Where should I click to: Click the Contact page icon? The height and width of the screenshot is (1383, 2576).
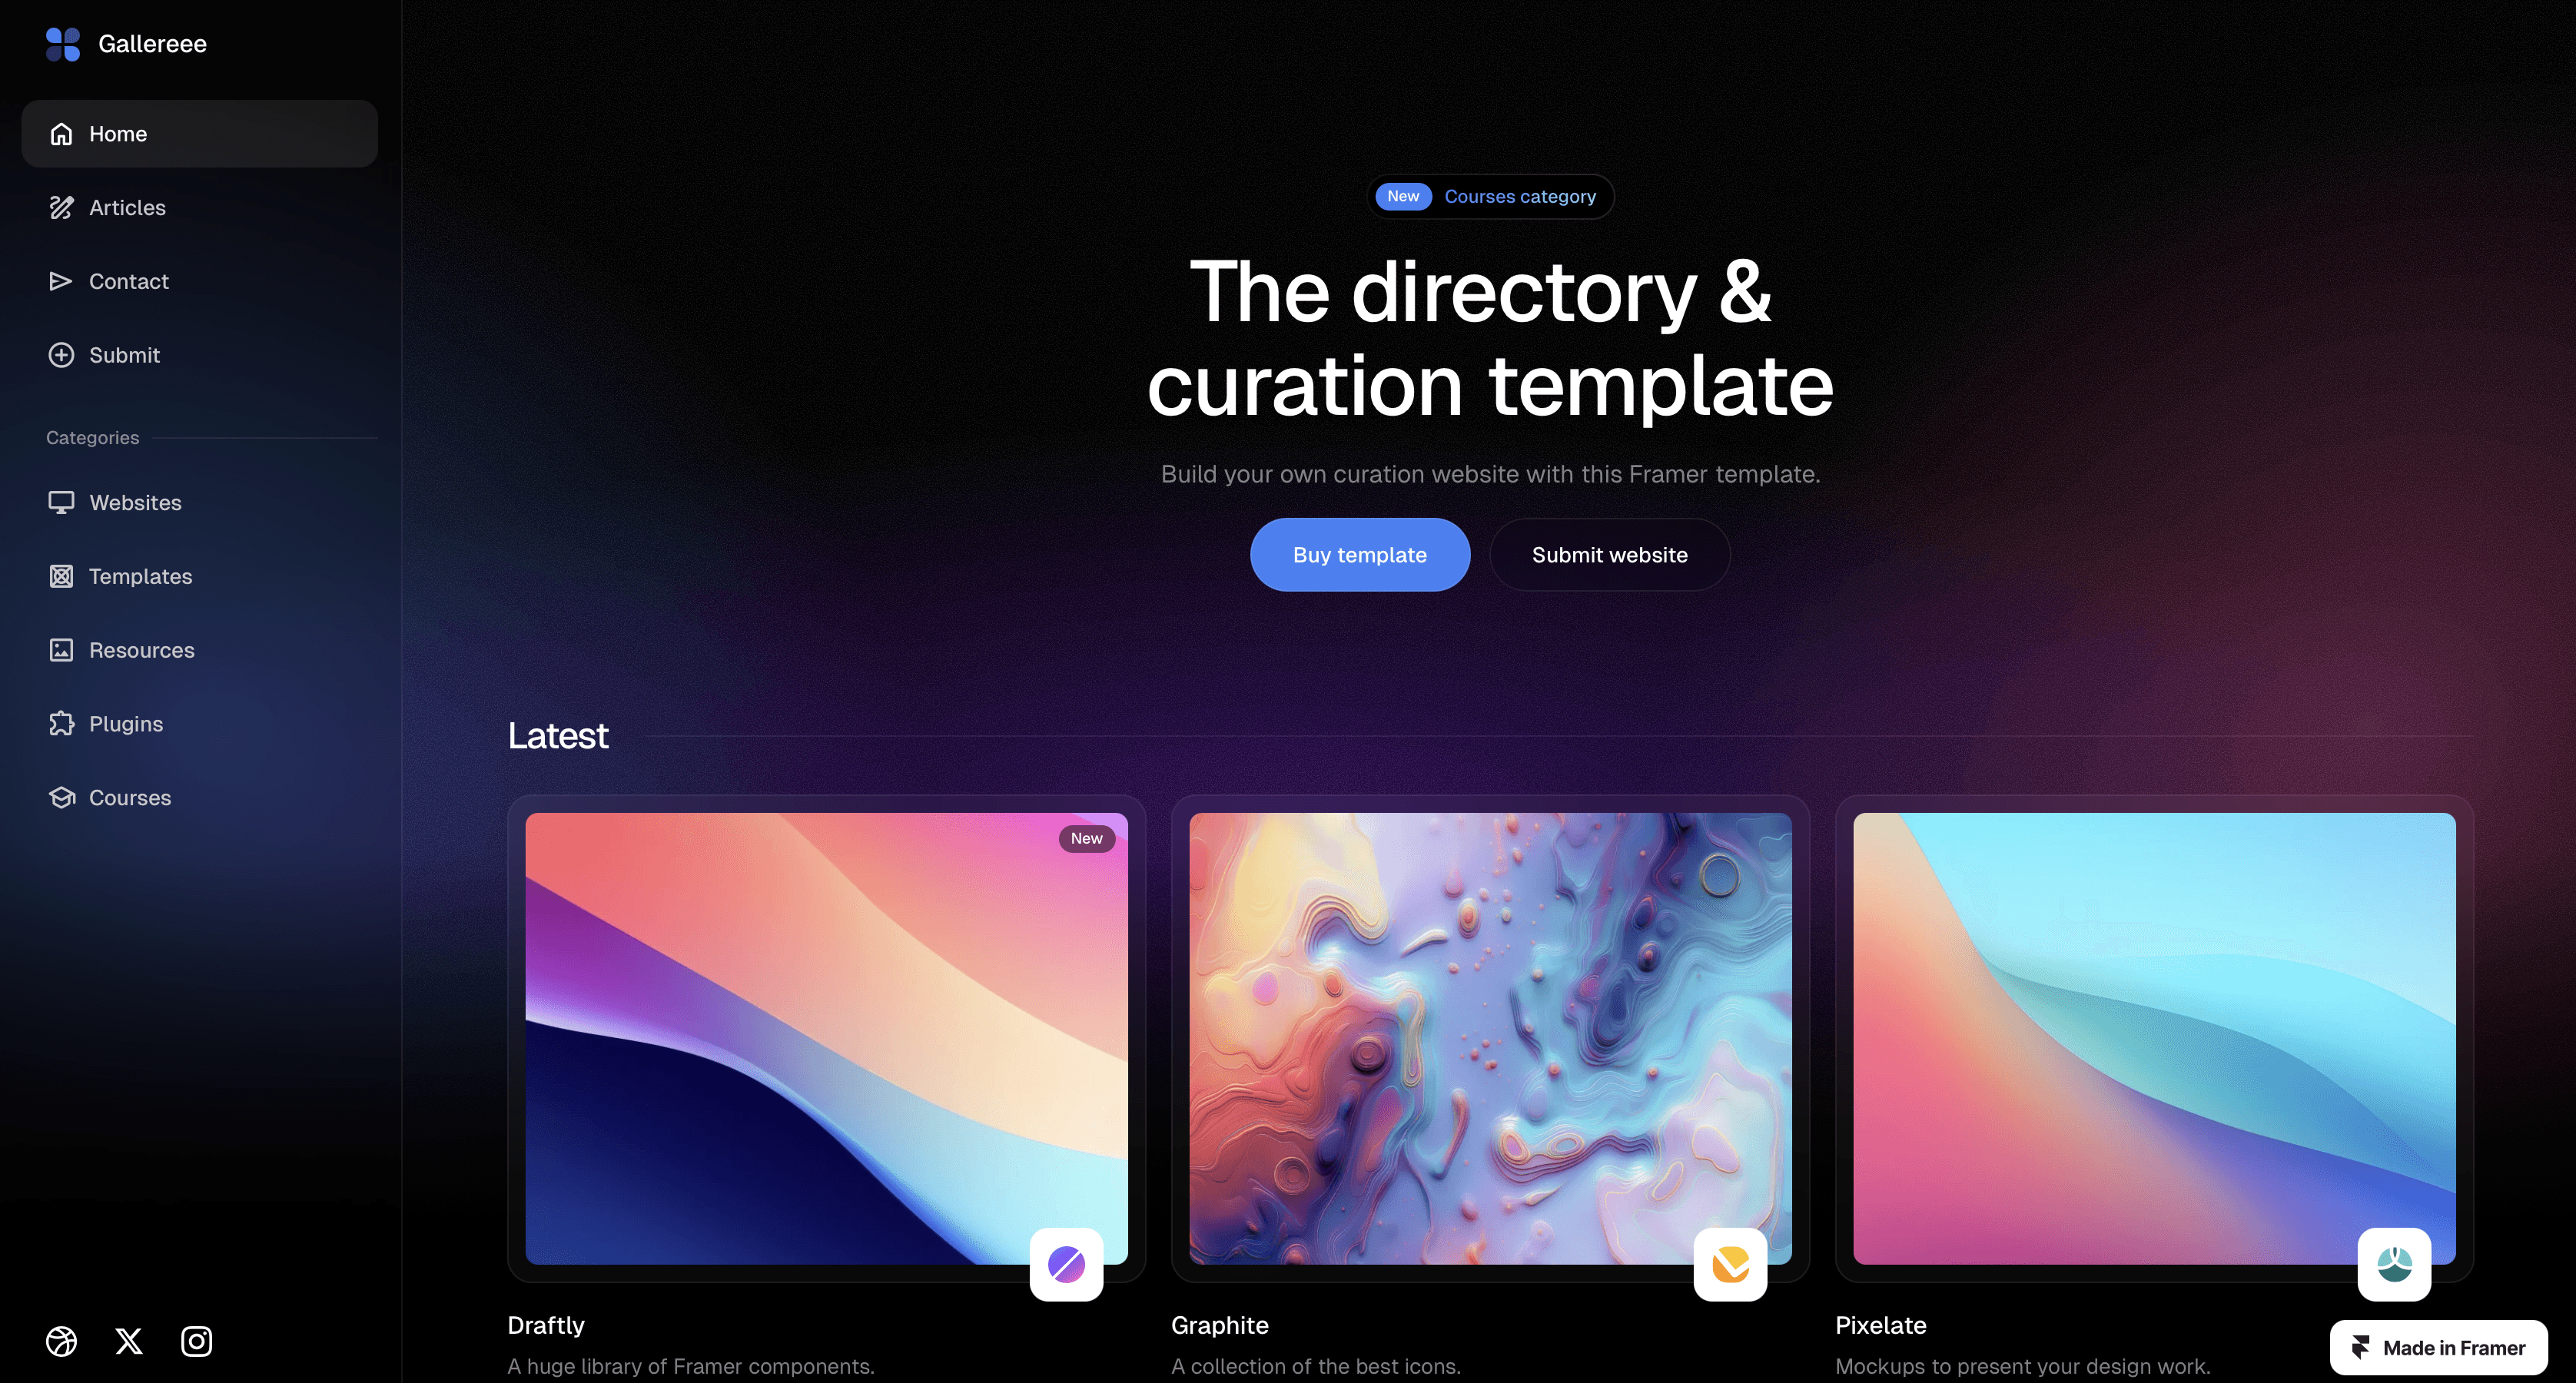pyautogui.click(x=60, y=281)
